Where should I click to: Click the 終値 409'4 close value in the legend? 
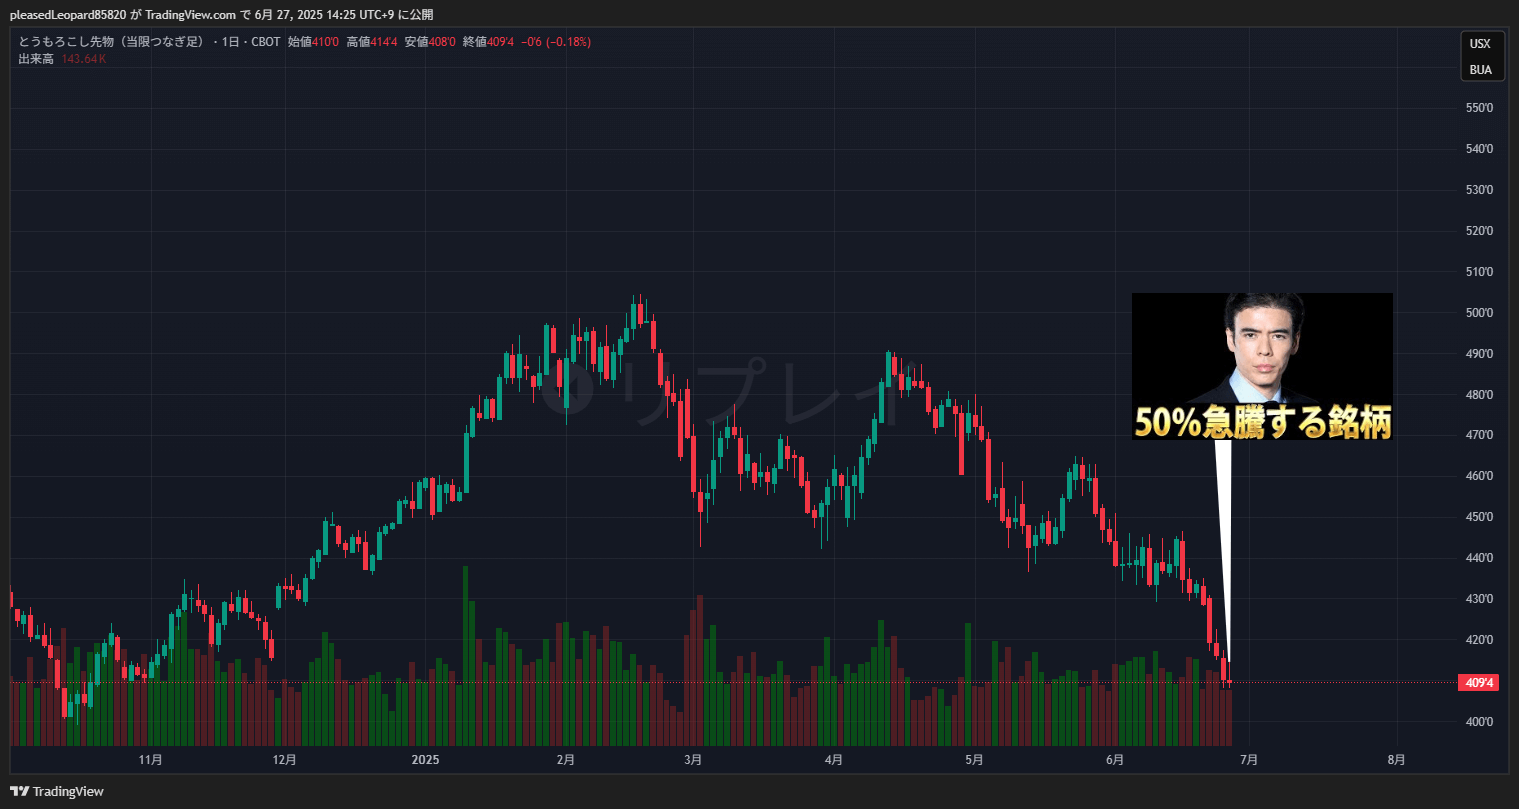(488, 42)
